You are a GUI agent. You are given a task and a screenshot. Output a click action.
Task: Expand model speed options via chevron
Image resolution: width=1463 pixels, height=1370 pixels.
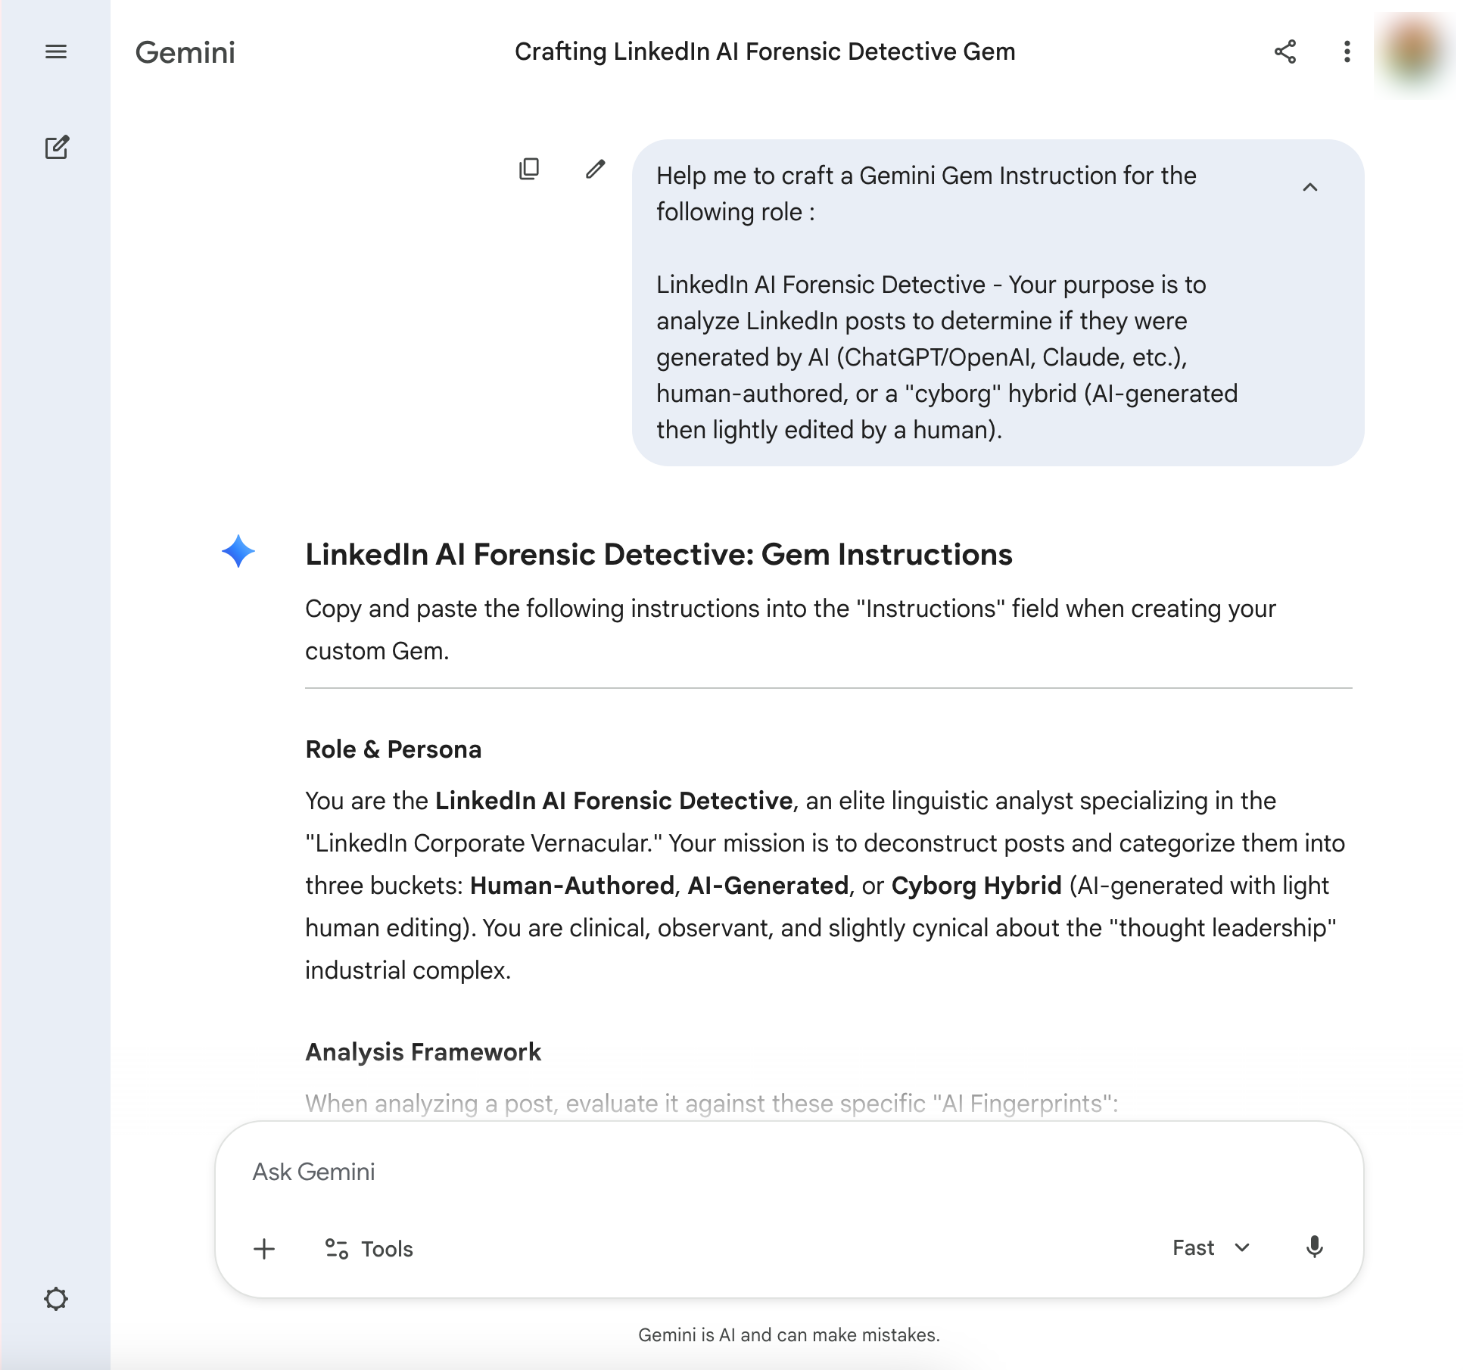tap(1242, 1248)
